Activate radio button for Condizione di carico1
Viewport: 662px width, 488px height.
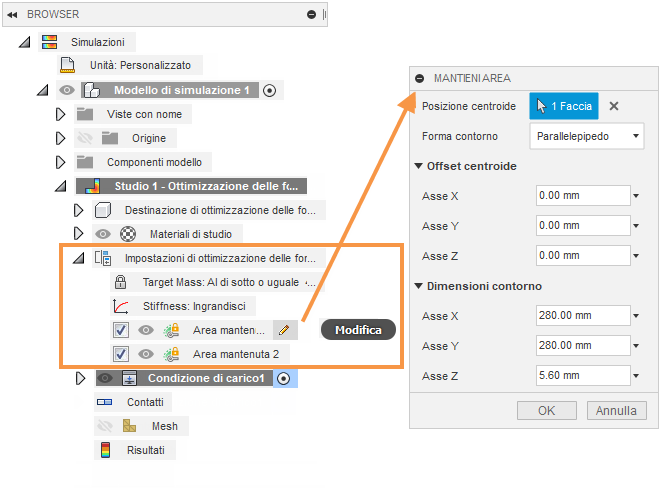[284, 378]
